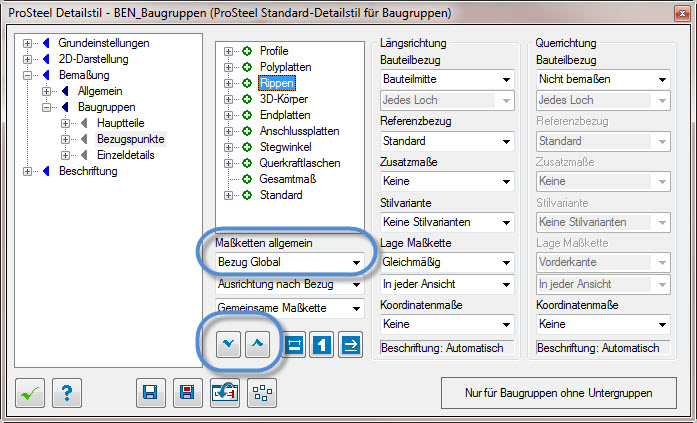
Task: Click the green icon next to Profile
Action: tap(247, 51)
